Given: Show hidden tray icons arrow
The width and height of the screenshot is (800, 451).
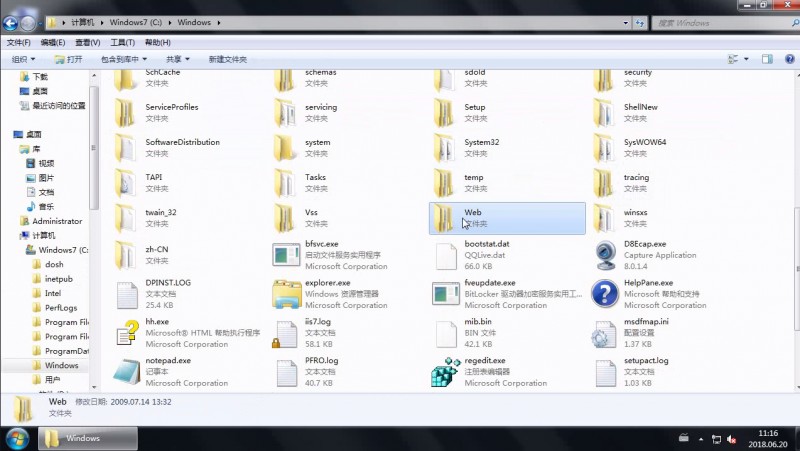Looking at the screenshot, I should tap(701, 439).
